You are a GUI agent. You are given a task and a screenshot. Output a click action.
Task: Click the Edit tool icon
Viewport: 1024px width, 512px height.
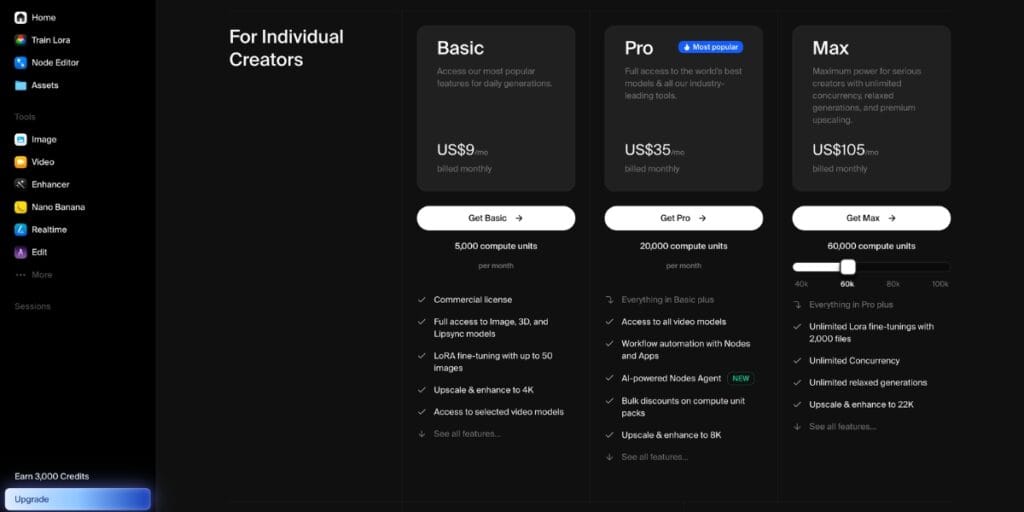pos(20,252)
